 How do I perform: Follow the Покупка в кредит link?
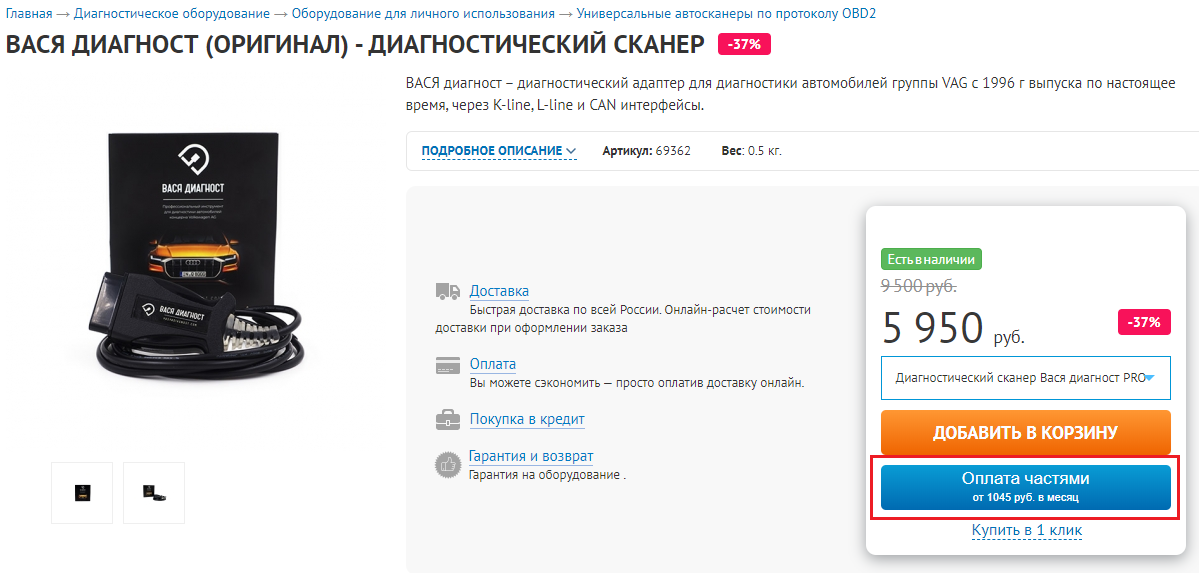tap(527, 419)
